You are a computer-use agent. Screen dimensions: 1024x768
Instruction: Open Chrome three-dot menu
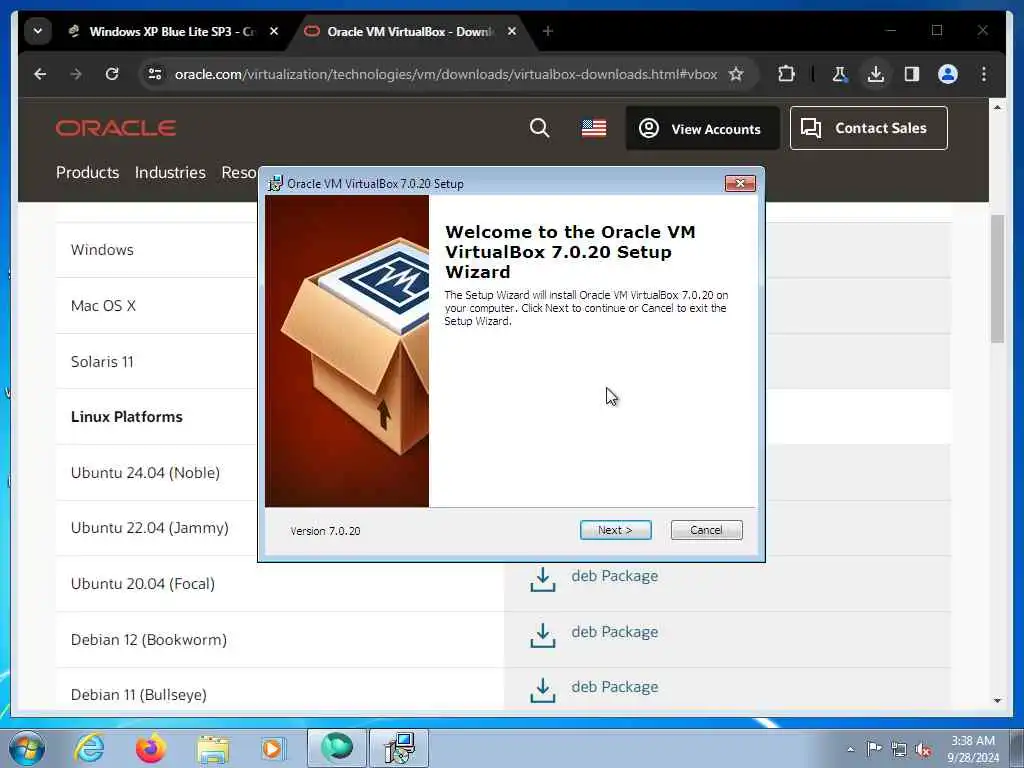coord(984,74)
